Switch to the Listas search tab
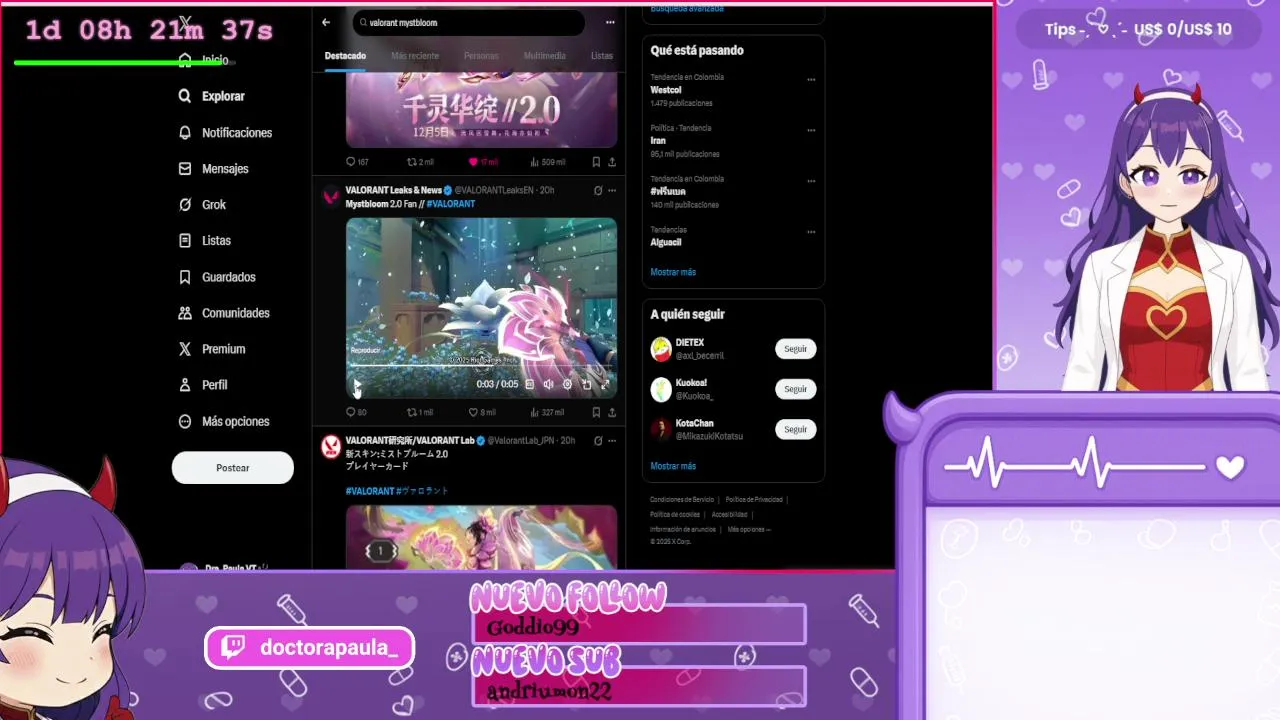Viewport: 1280px width, 720px height. pyautogui.click(x=602, y=56)
